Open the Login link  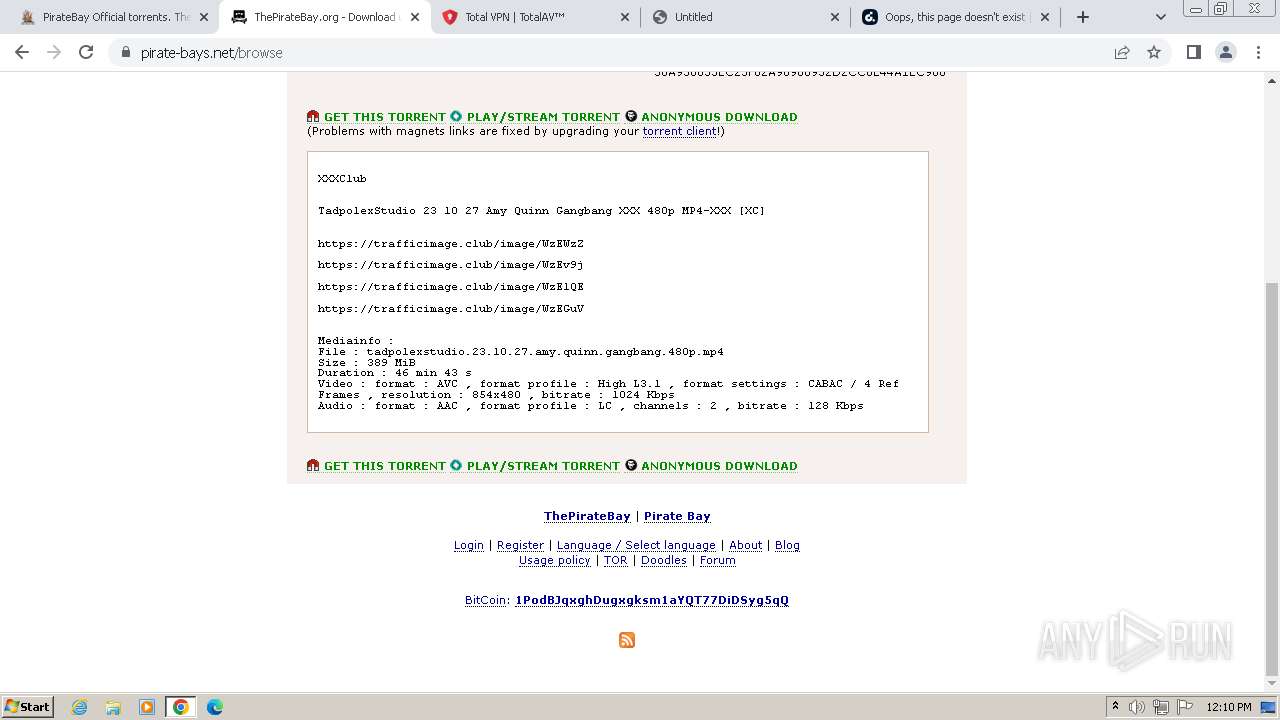click(x=469, y=545)
